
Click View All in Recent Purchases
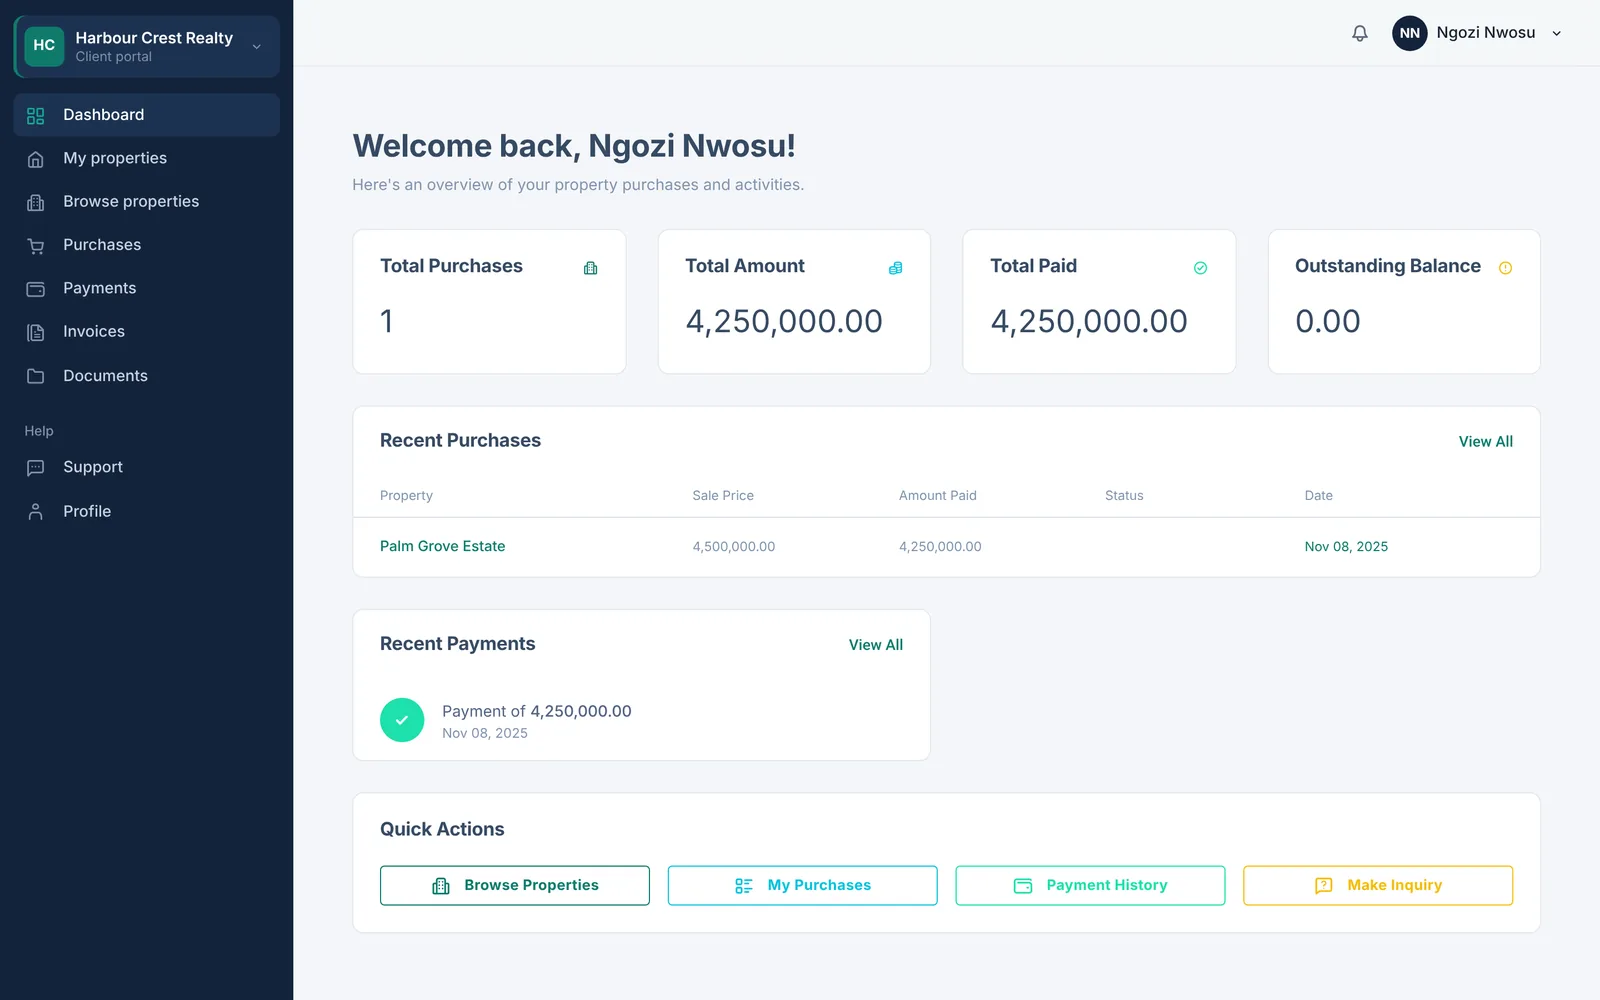point(1485,442)
